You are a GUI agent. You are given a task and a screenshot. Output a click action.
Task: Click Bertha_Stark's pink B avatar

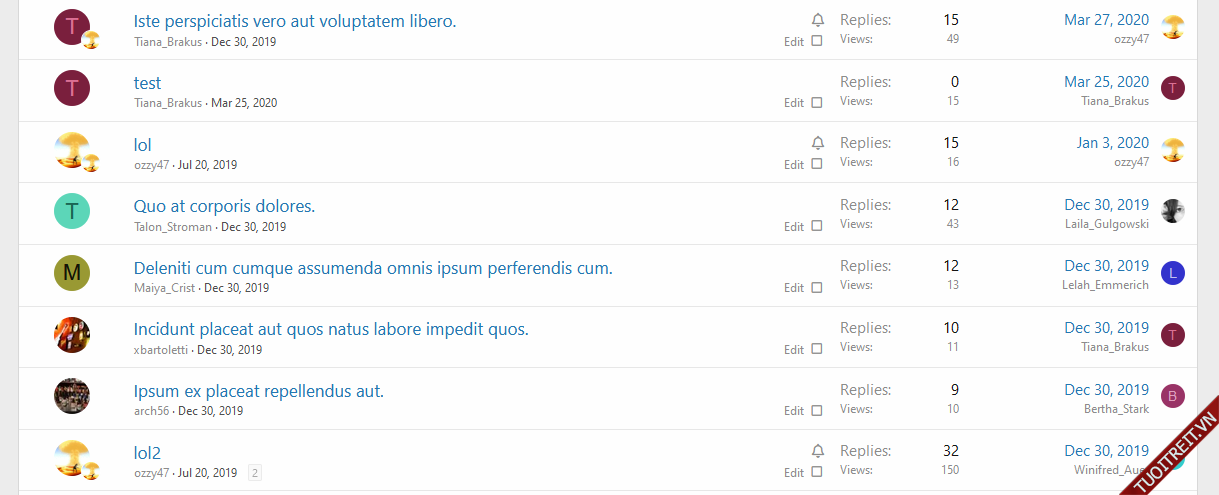click(1173, 396)
